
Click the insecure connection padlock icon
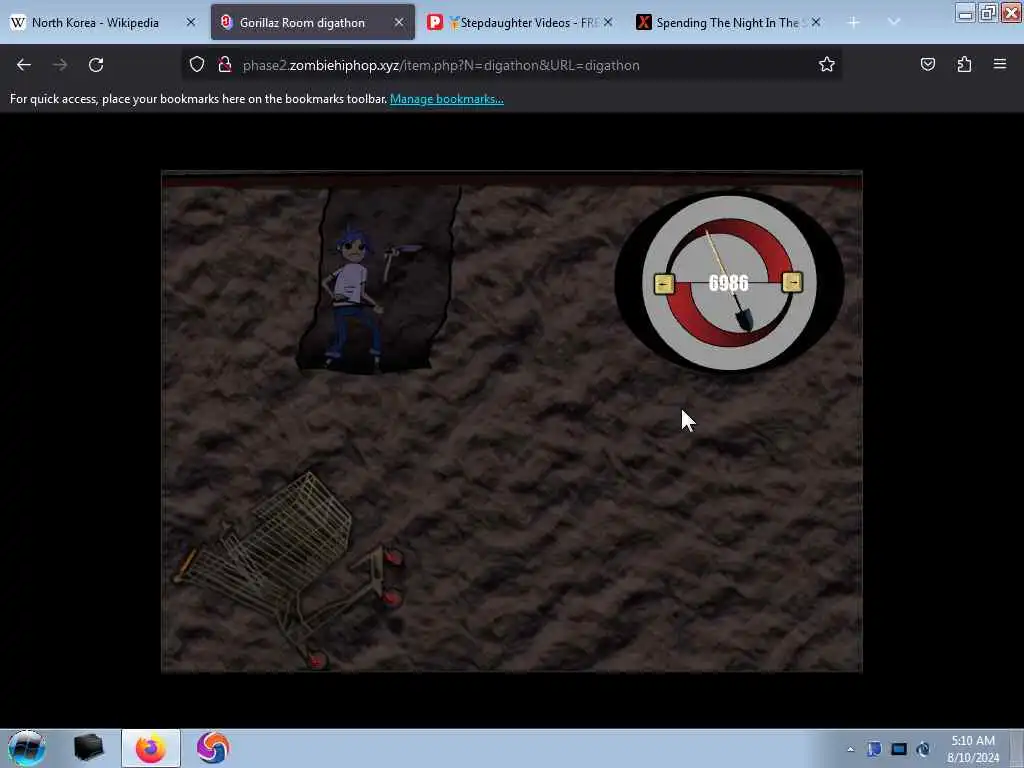pos(225,65)
